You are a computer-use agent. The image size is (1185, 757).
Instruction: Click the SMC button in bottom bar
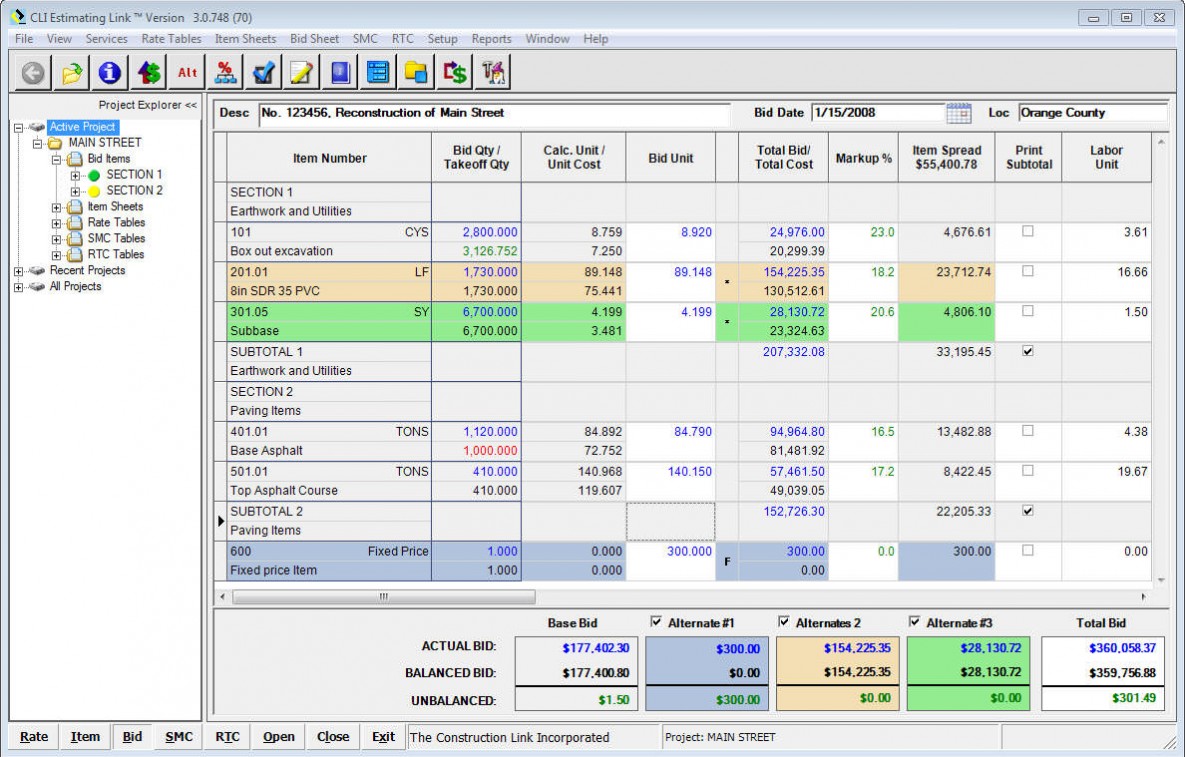point(179,737)
